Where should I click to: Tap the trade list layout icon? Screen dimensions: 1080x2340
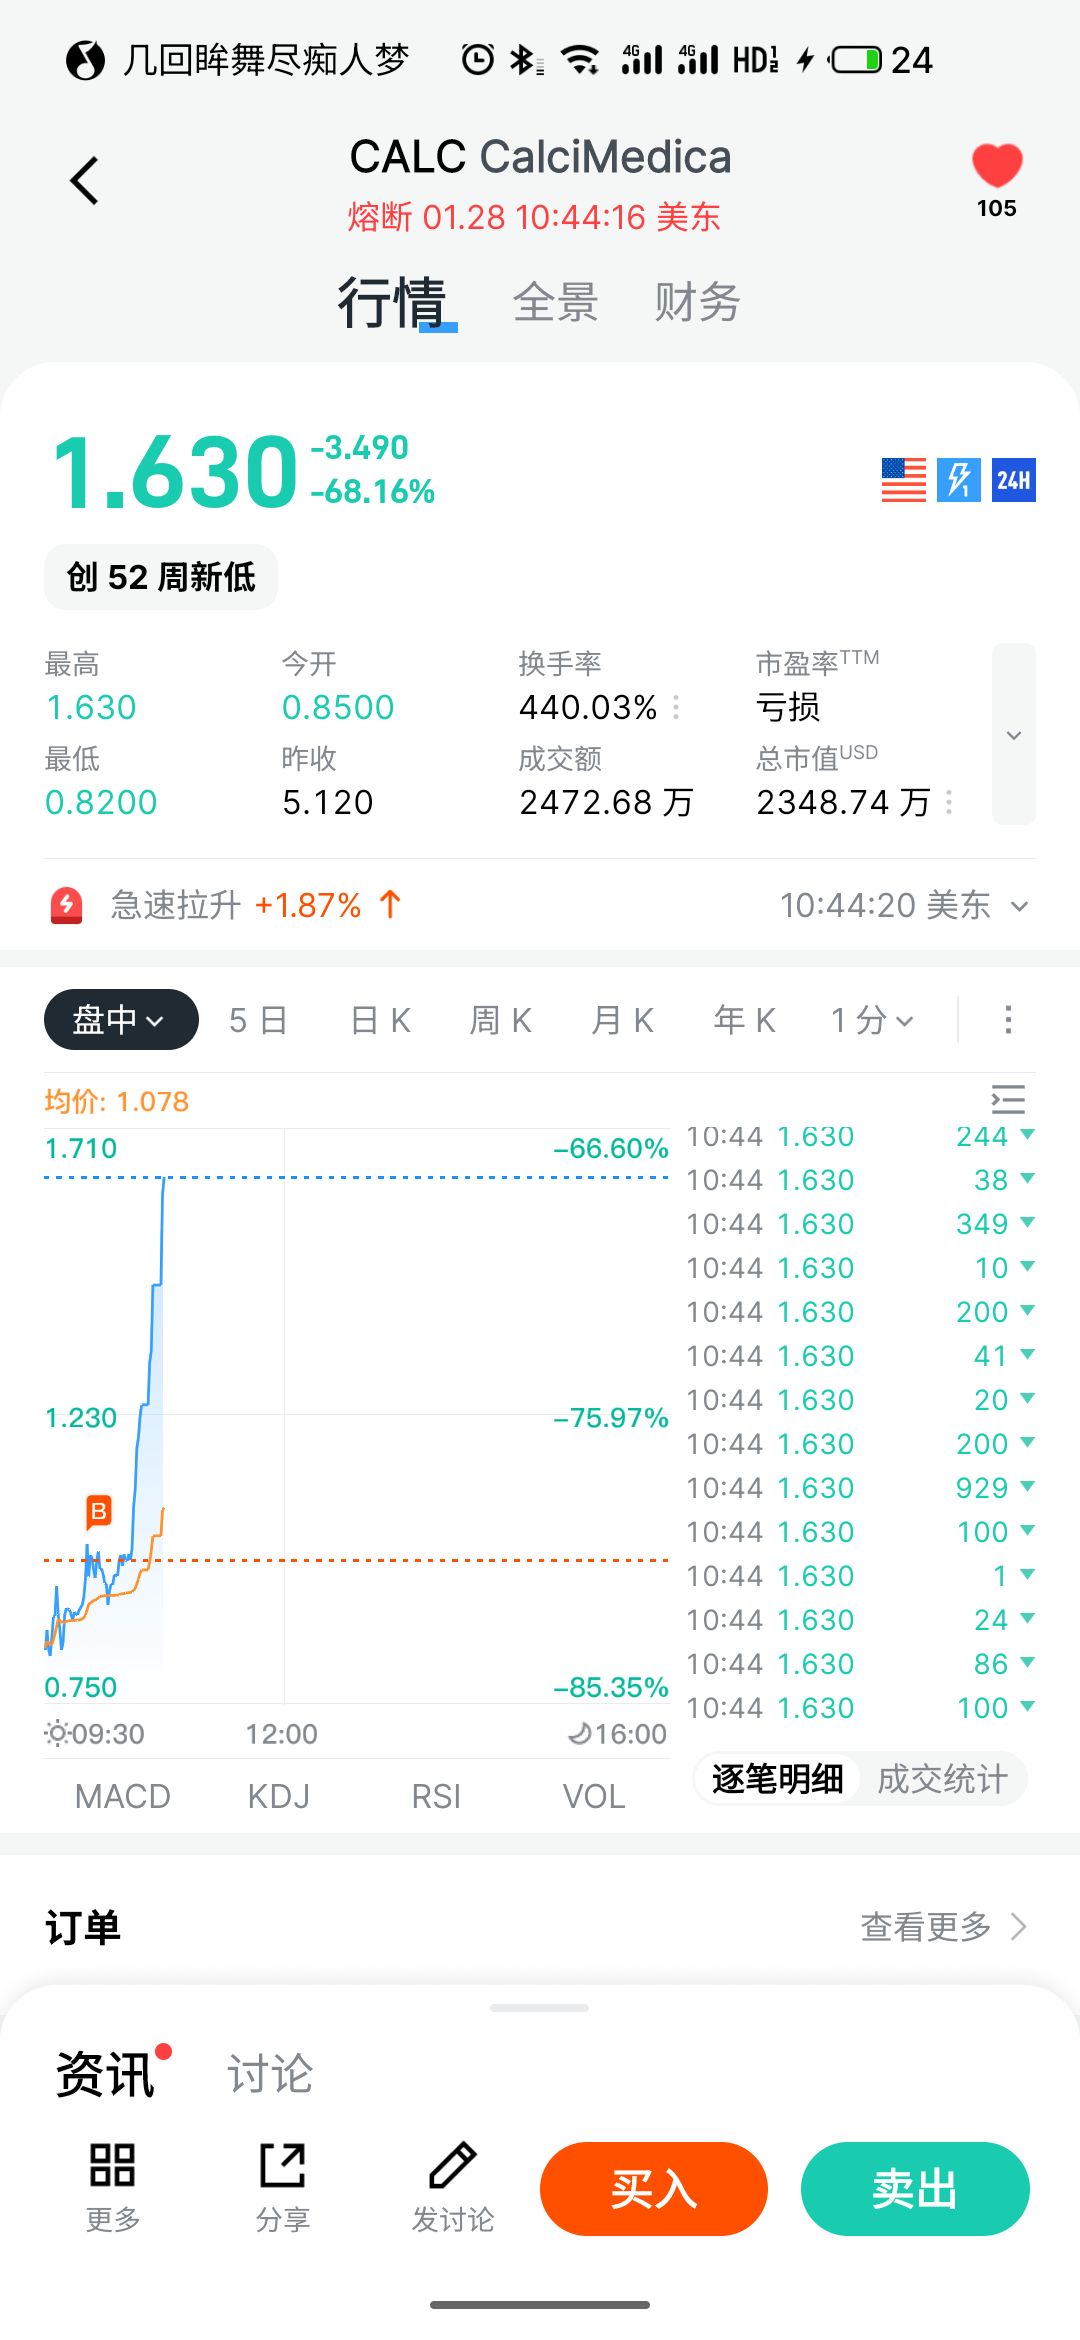[x=1008, y=1099]
